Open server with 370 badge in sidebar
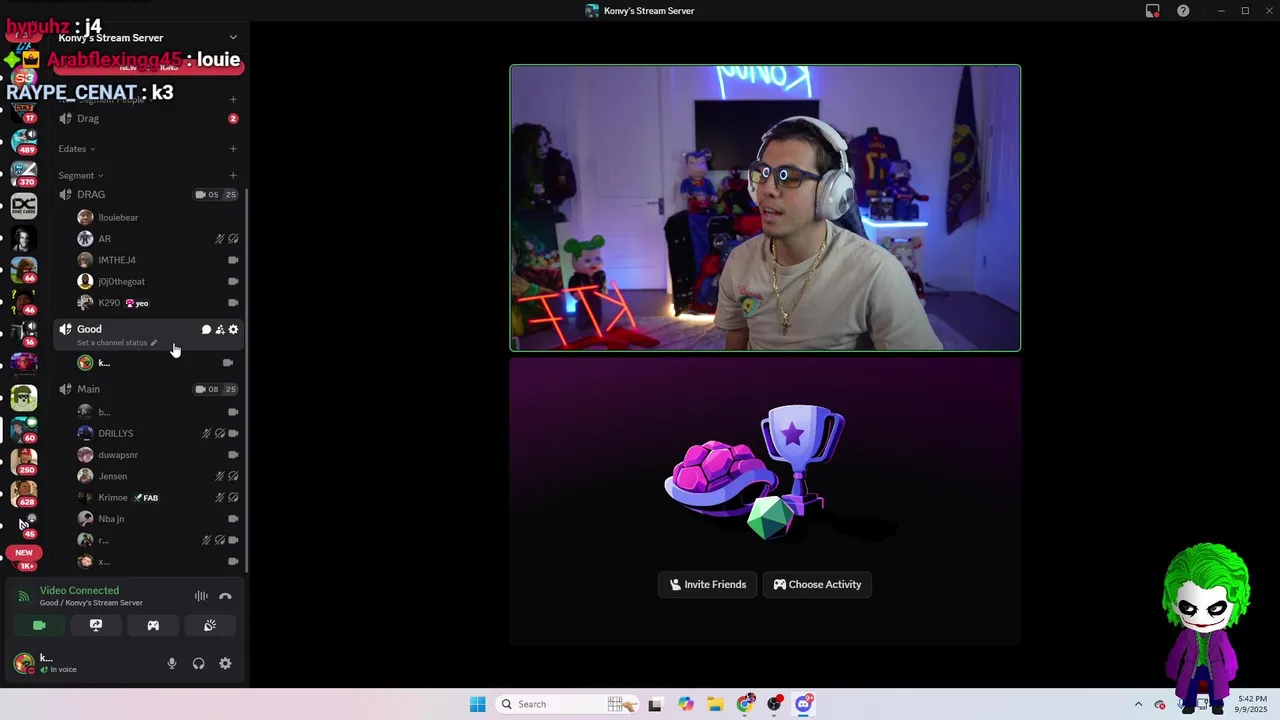 [24, 174]
